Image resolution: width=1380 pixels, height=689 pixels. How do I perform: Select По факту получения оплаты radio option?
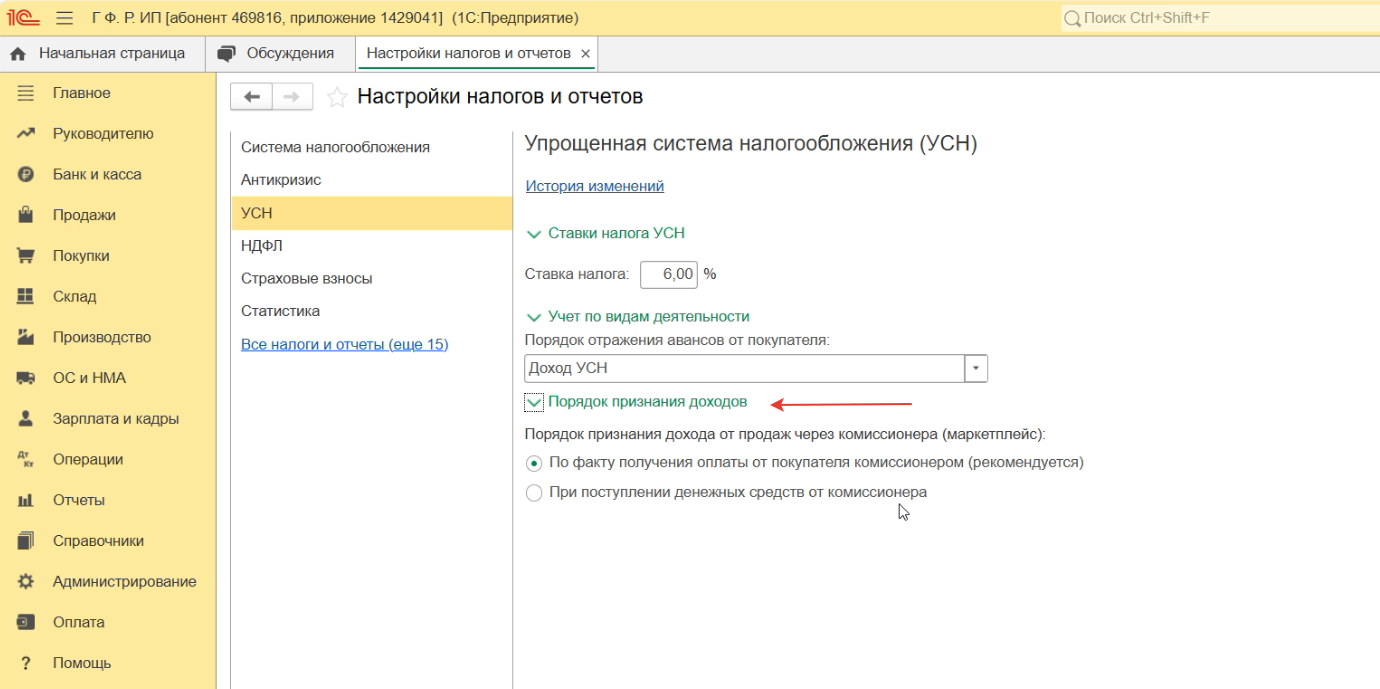pyautogui.click(x=534, y=463)
